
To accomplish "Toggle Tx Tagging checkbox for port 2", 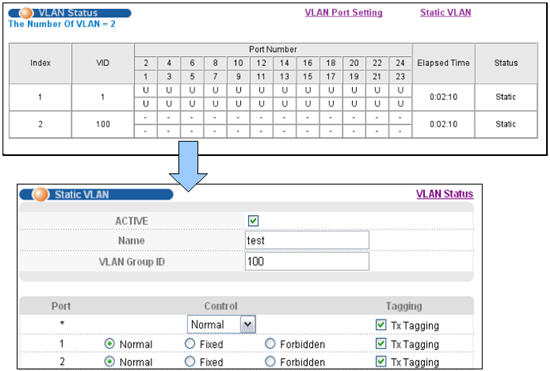I will (x=381, y=362).
